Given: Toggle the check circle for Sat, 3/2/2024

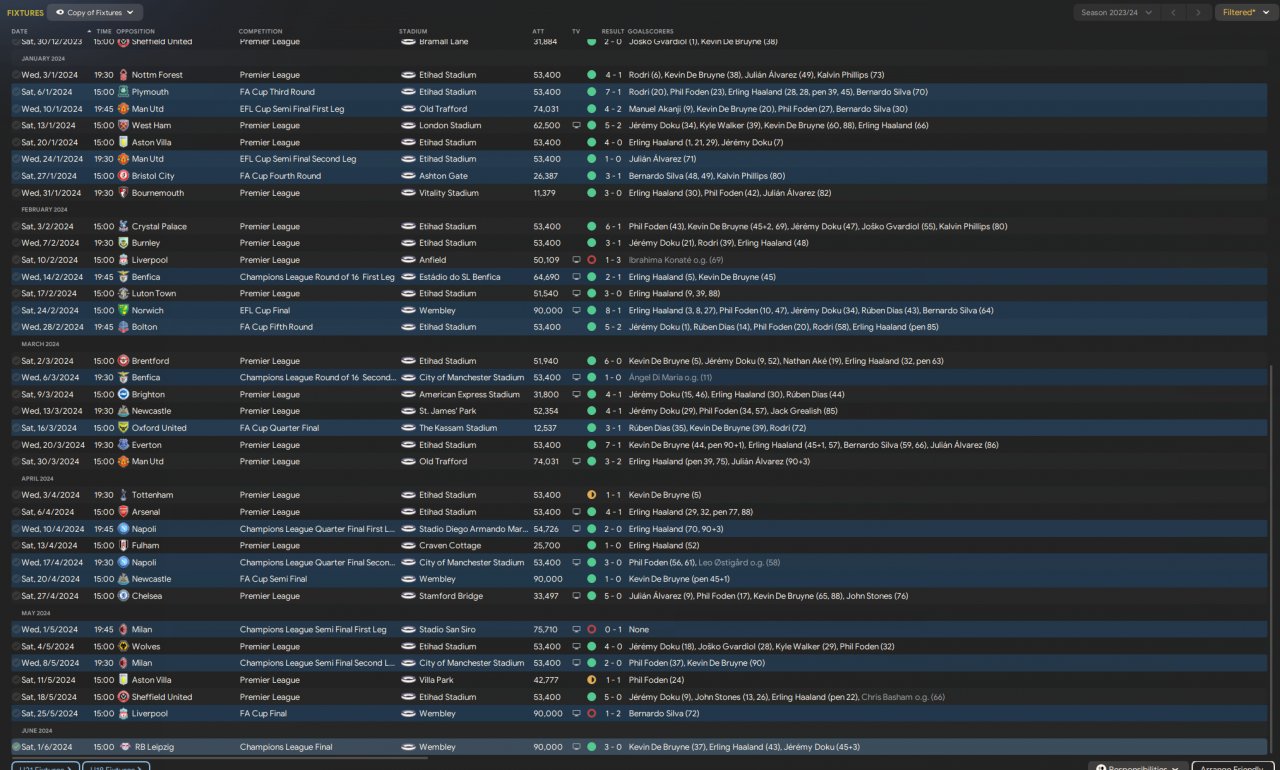Looking at the screenshot, I should tap(16, 226).
